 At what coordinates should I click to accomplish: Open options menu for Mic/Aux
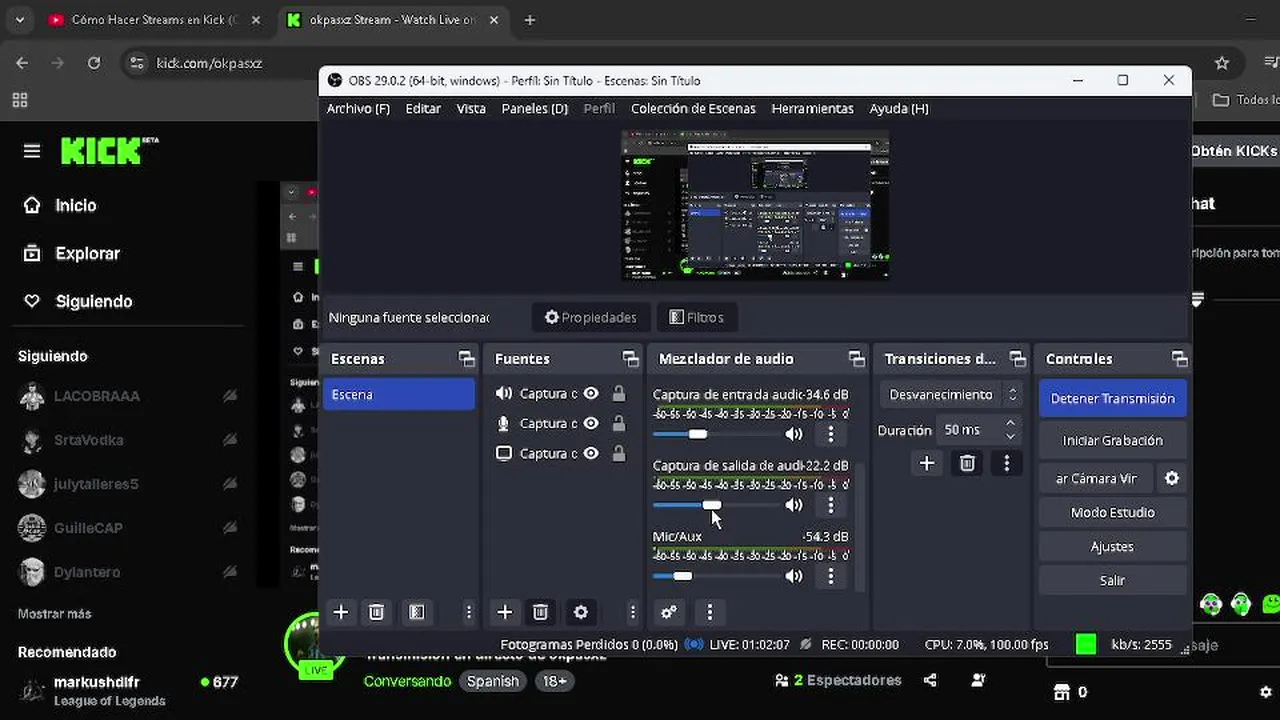pos(830,576)
